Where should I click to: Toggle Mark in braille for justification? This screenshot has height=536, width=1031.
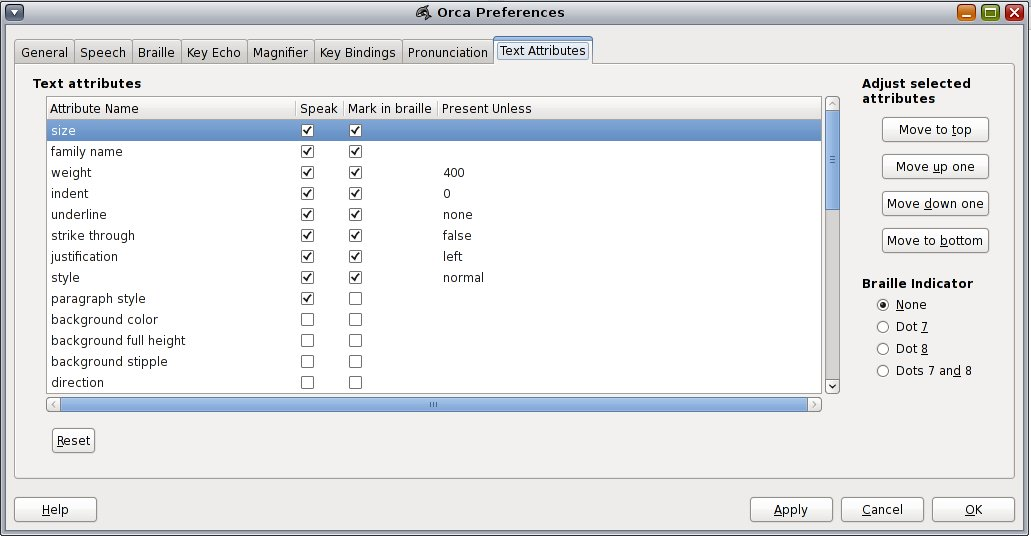[355, 256]
